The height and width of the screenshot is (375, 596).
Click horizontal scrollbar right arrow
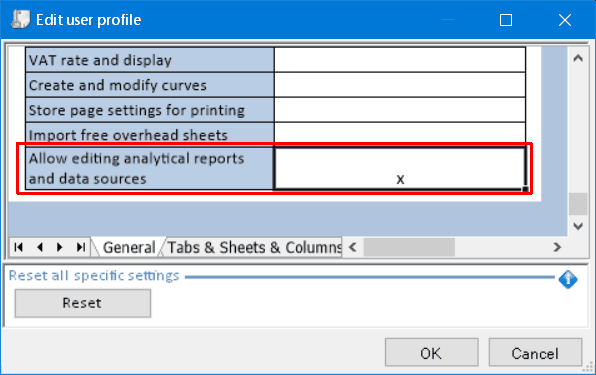point(557,247)
